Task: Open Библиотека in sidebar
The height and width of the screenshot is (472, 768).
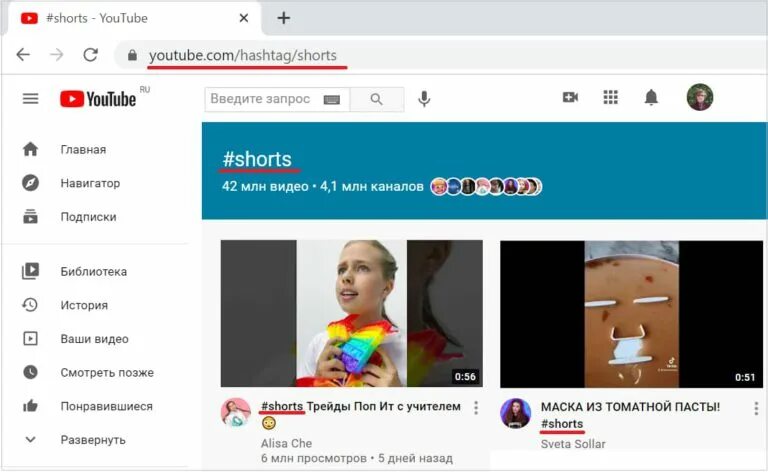Action: tap(96, 271)
